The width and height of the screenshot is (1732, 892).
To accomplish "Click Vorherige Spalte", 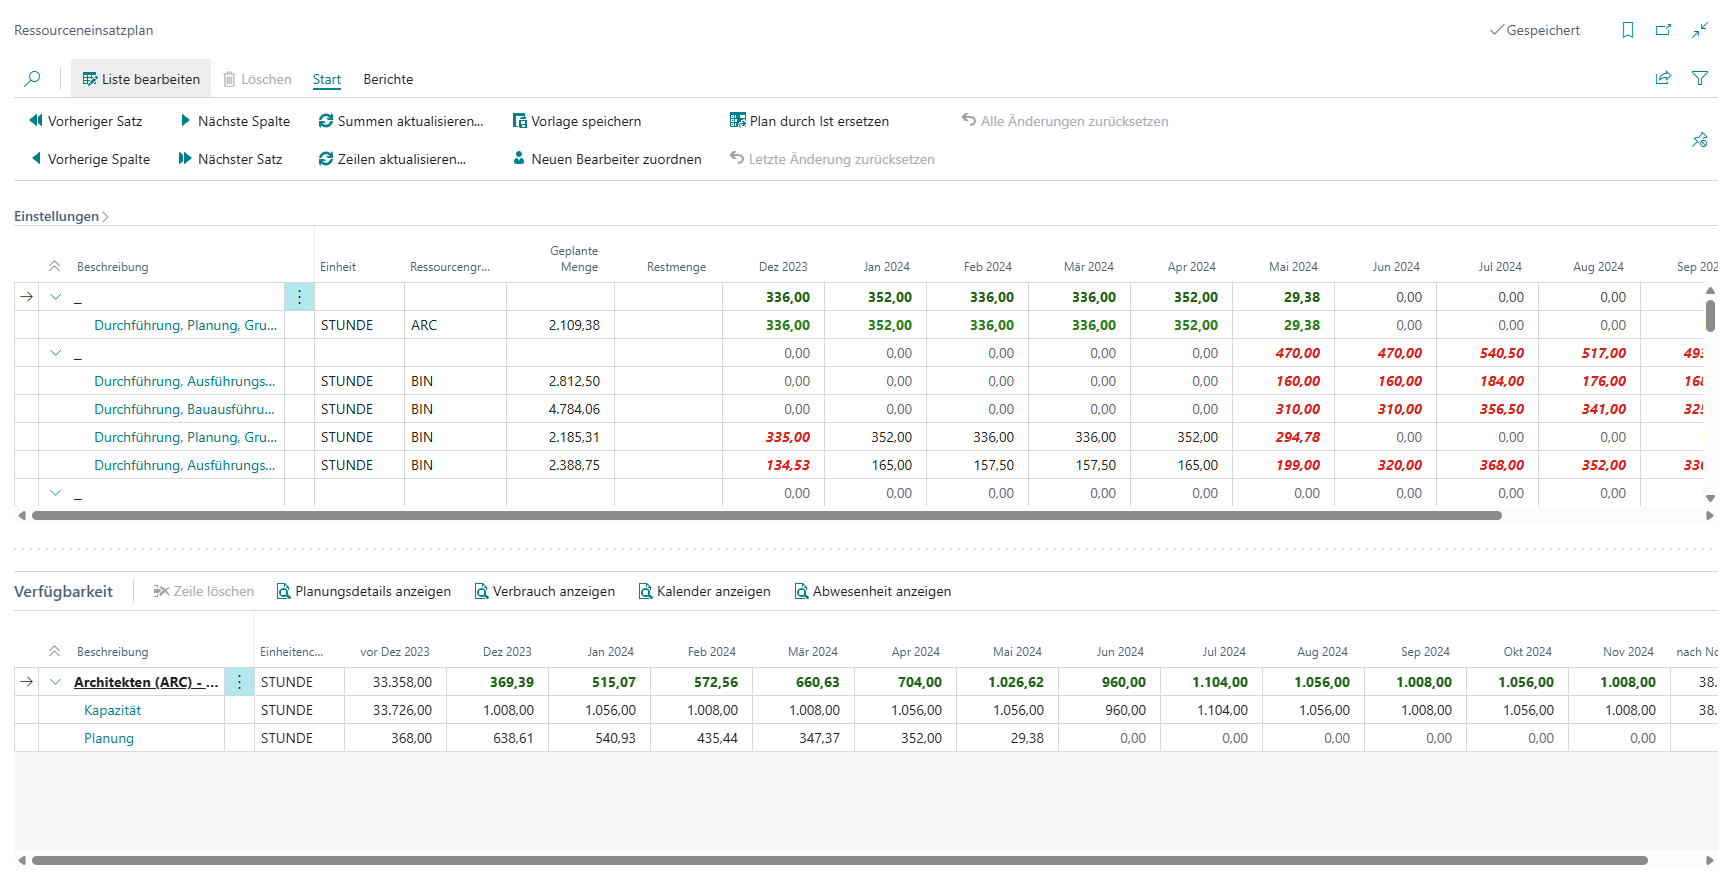I will pyautogui.click(x=90, y=159).
